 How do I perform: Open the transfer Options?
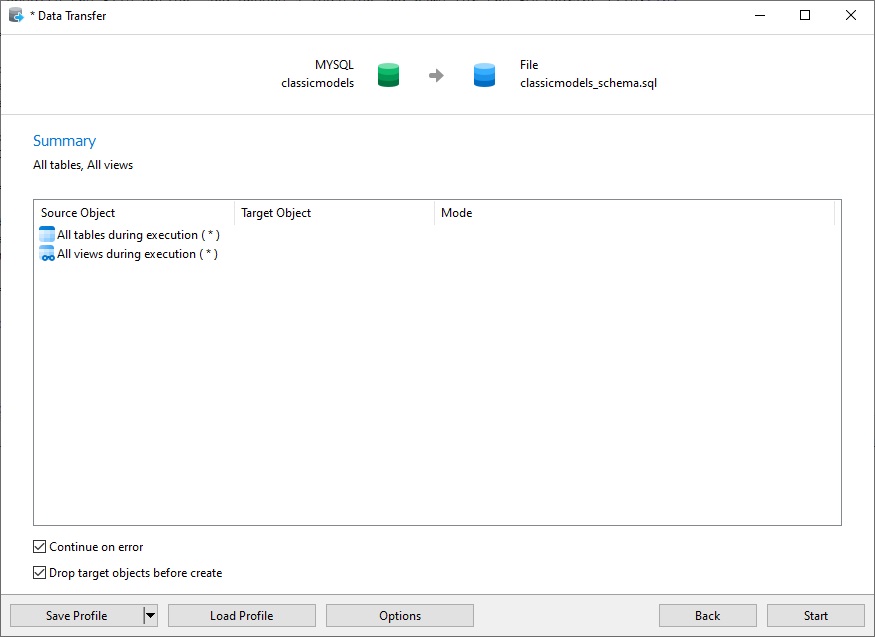[x=400, y=616]
